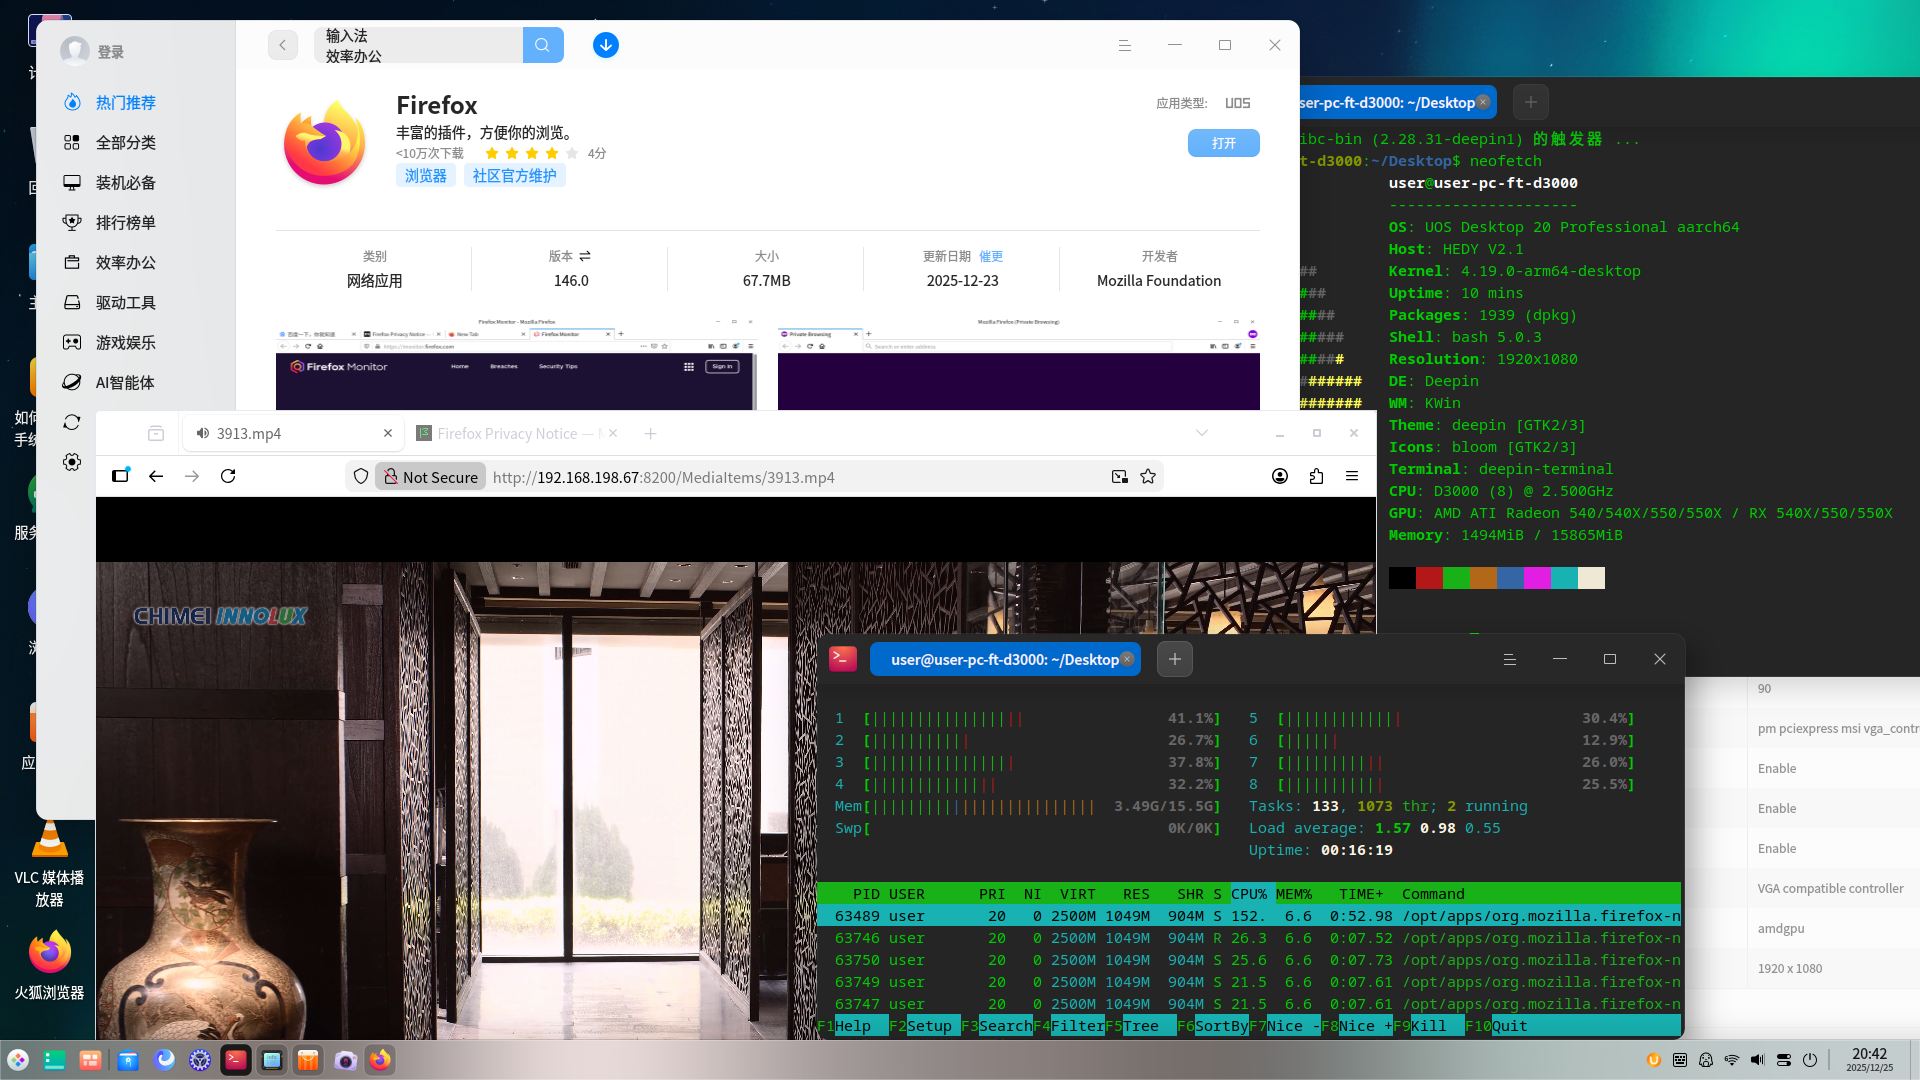Screen dimensions: 1920x1080
Task: Expand the Firefox list all tabs chevron
Action: point(1202,433)
